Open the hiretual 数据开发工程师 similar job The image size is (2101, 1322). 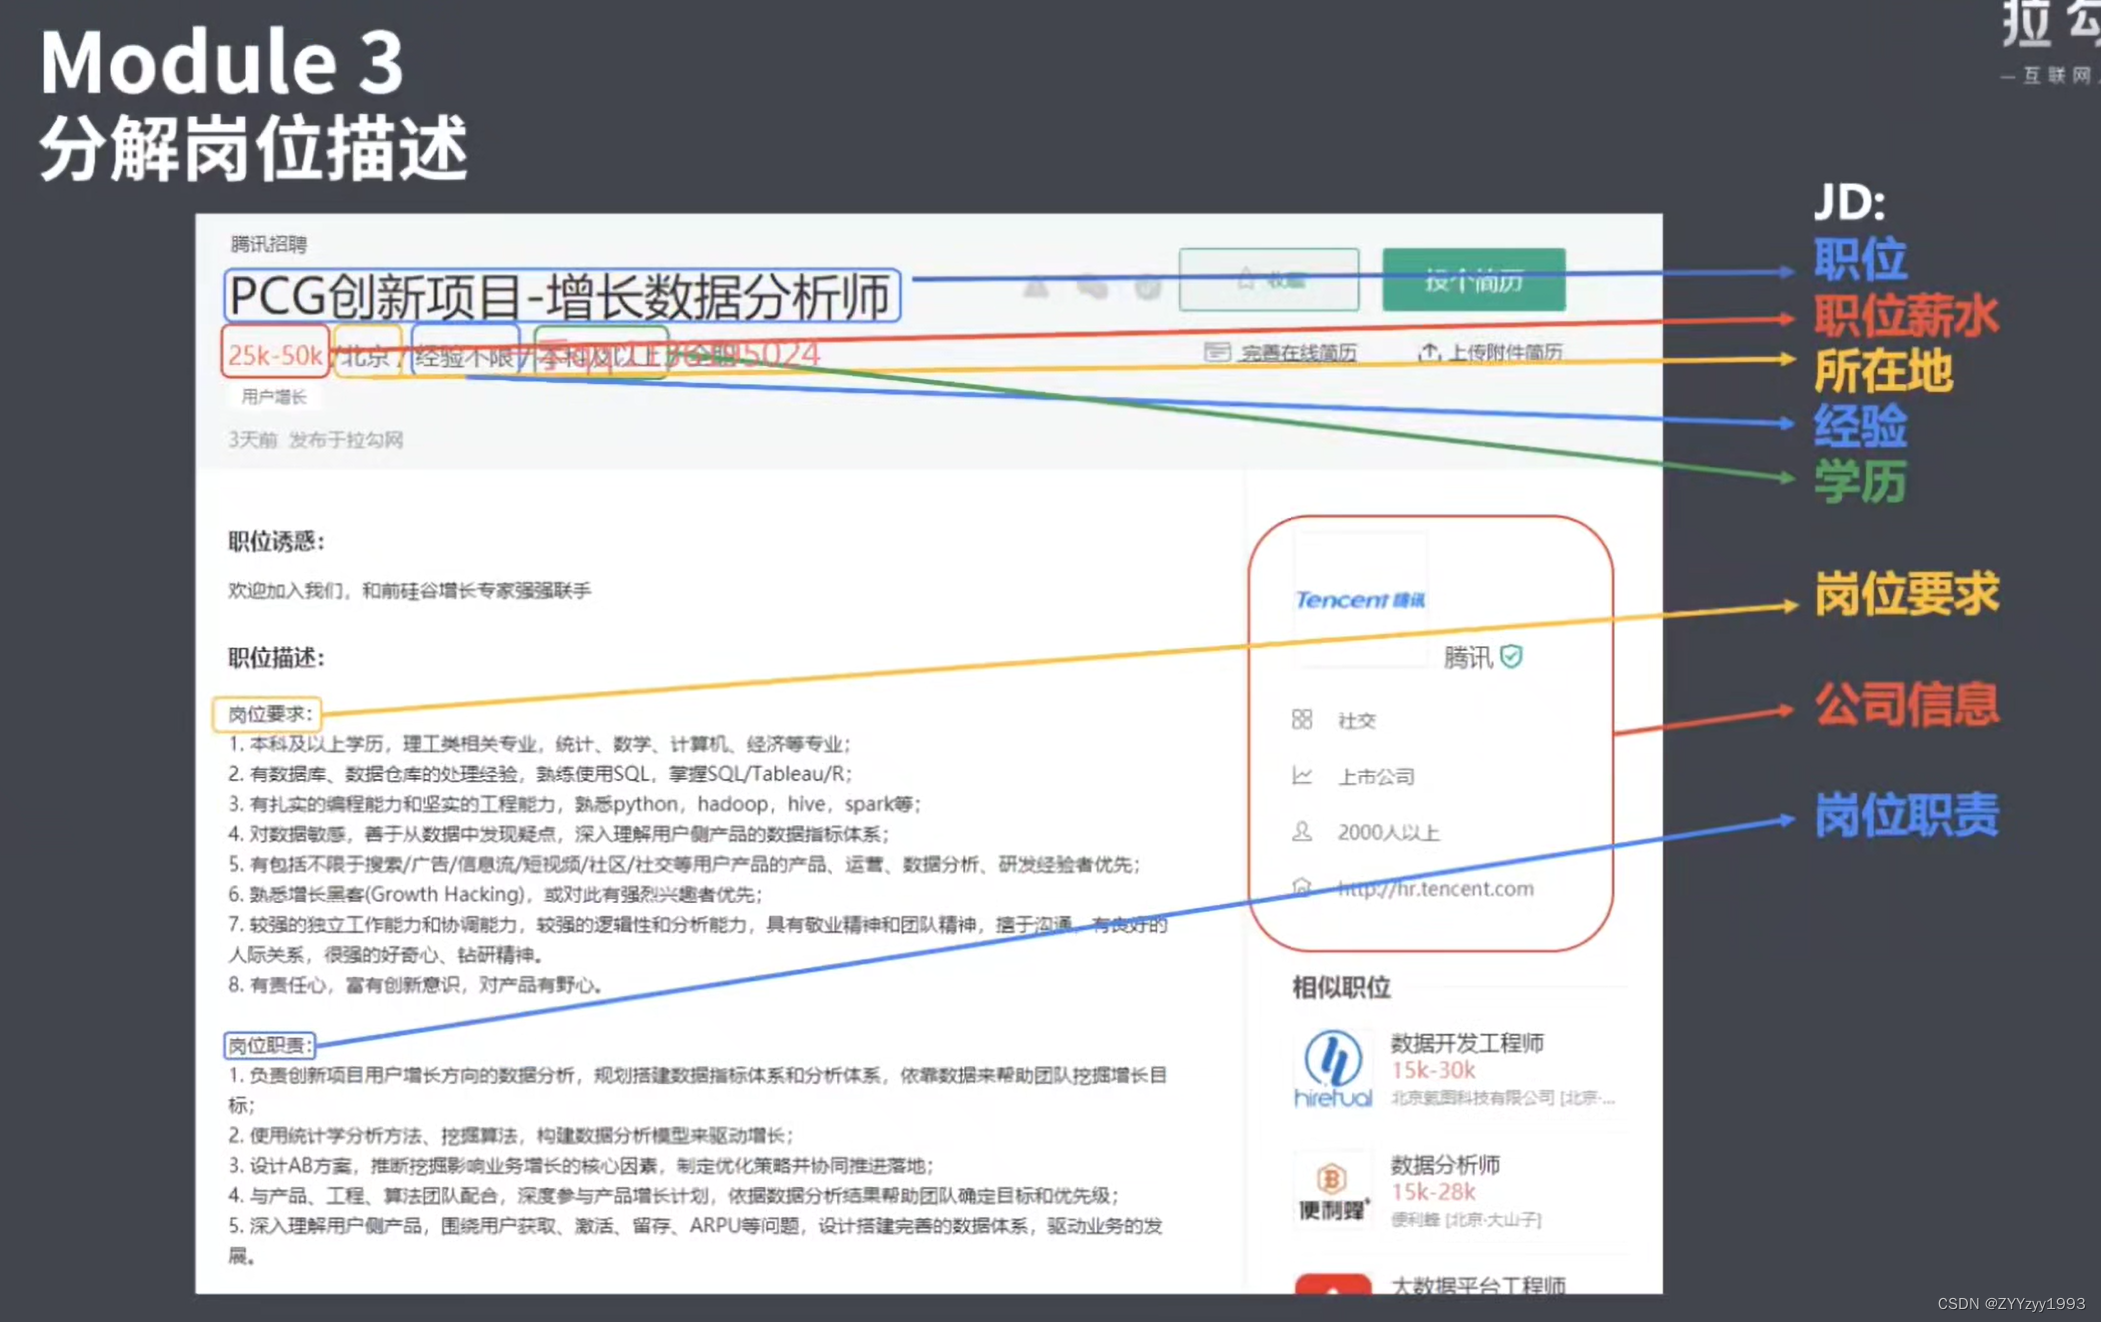tap(1466, 1043)
